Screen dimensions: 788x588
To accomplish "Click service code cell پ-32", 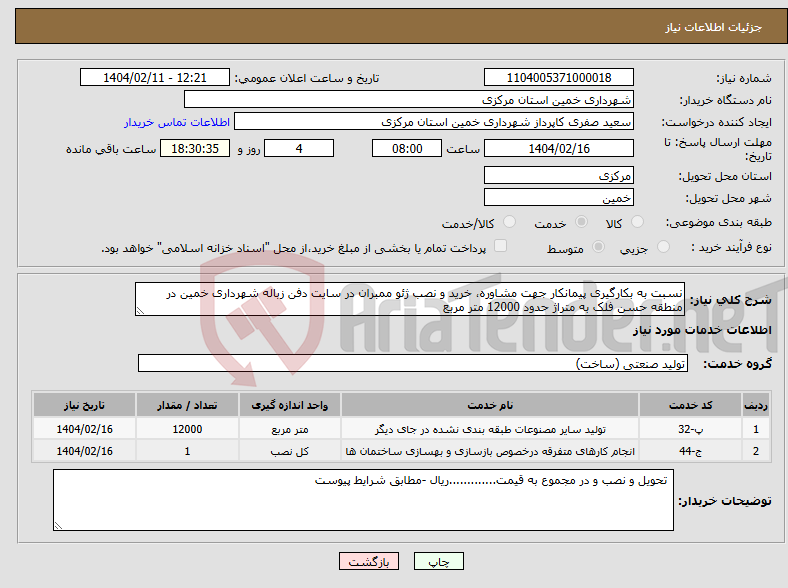I will (x=691, y=429).
